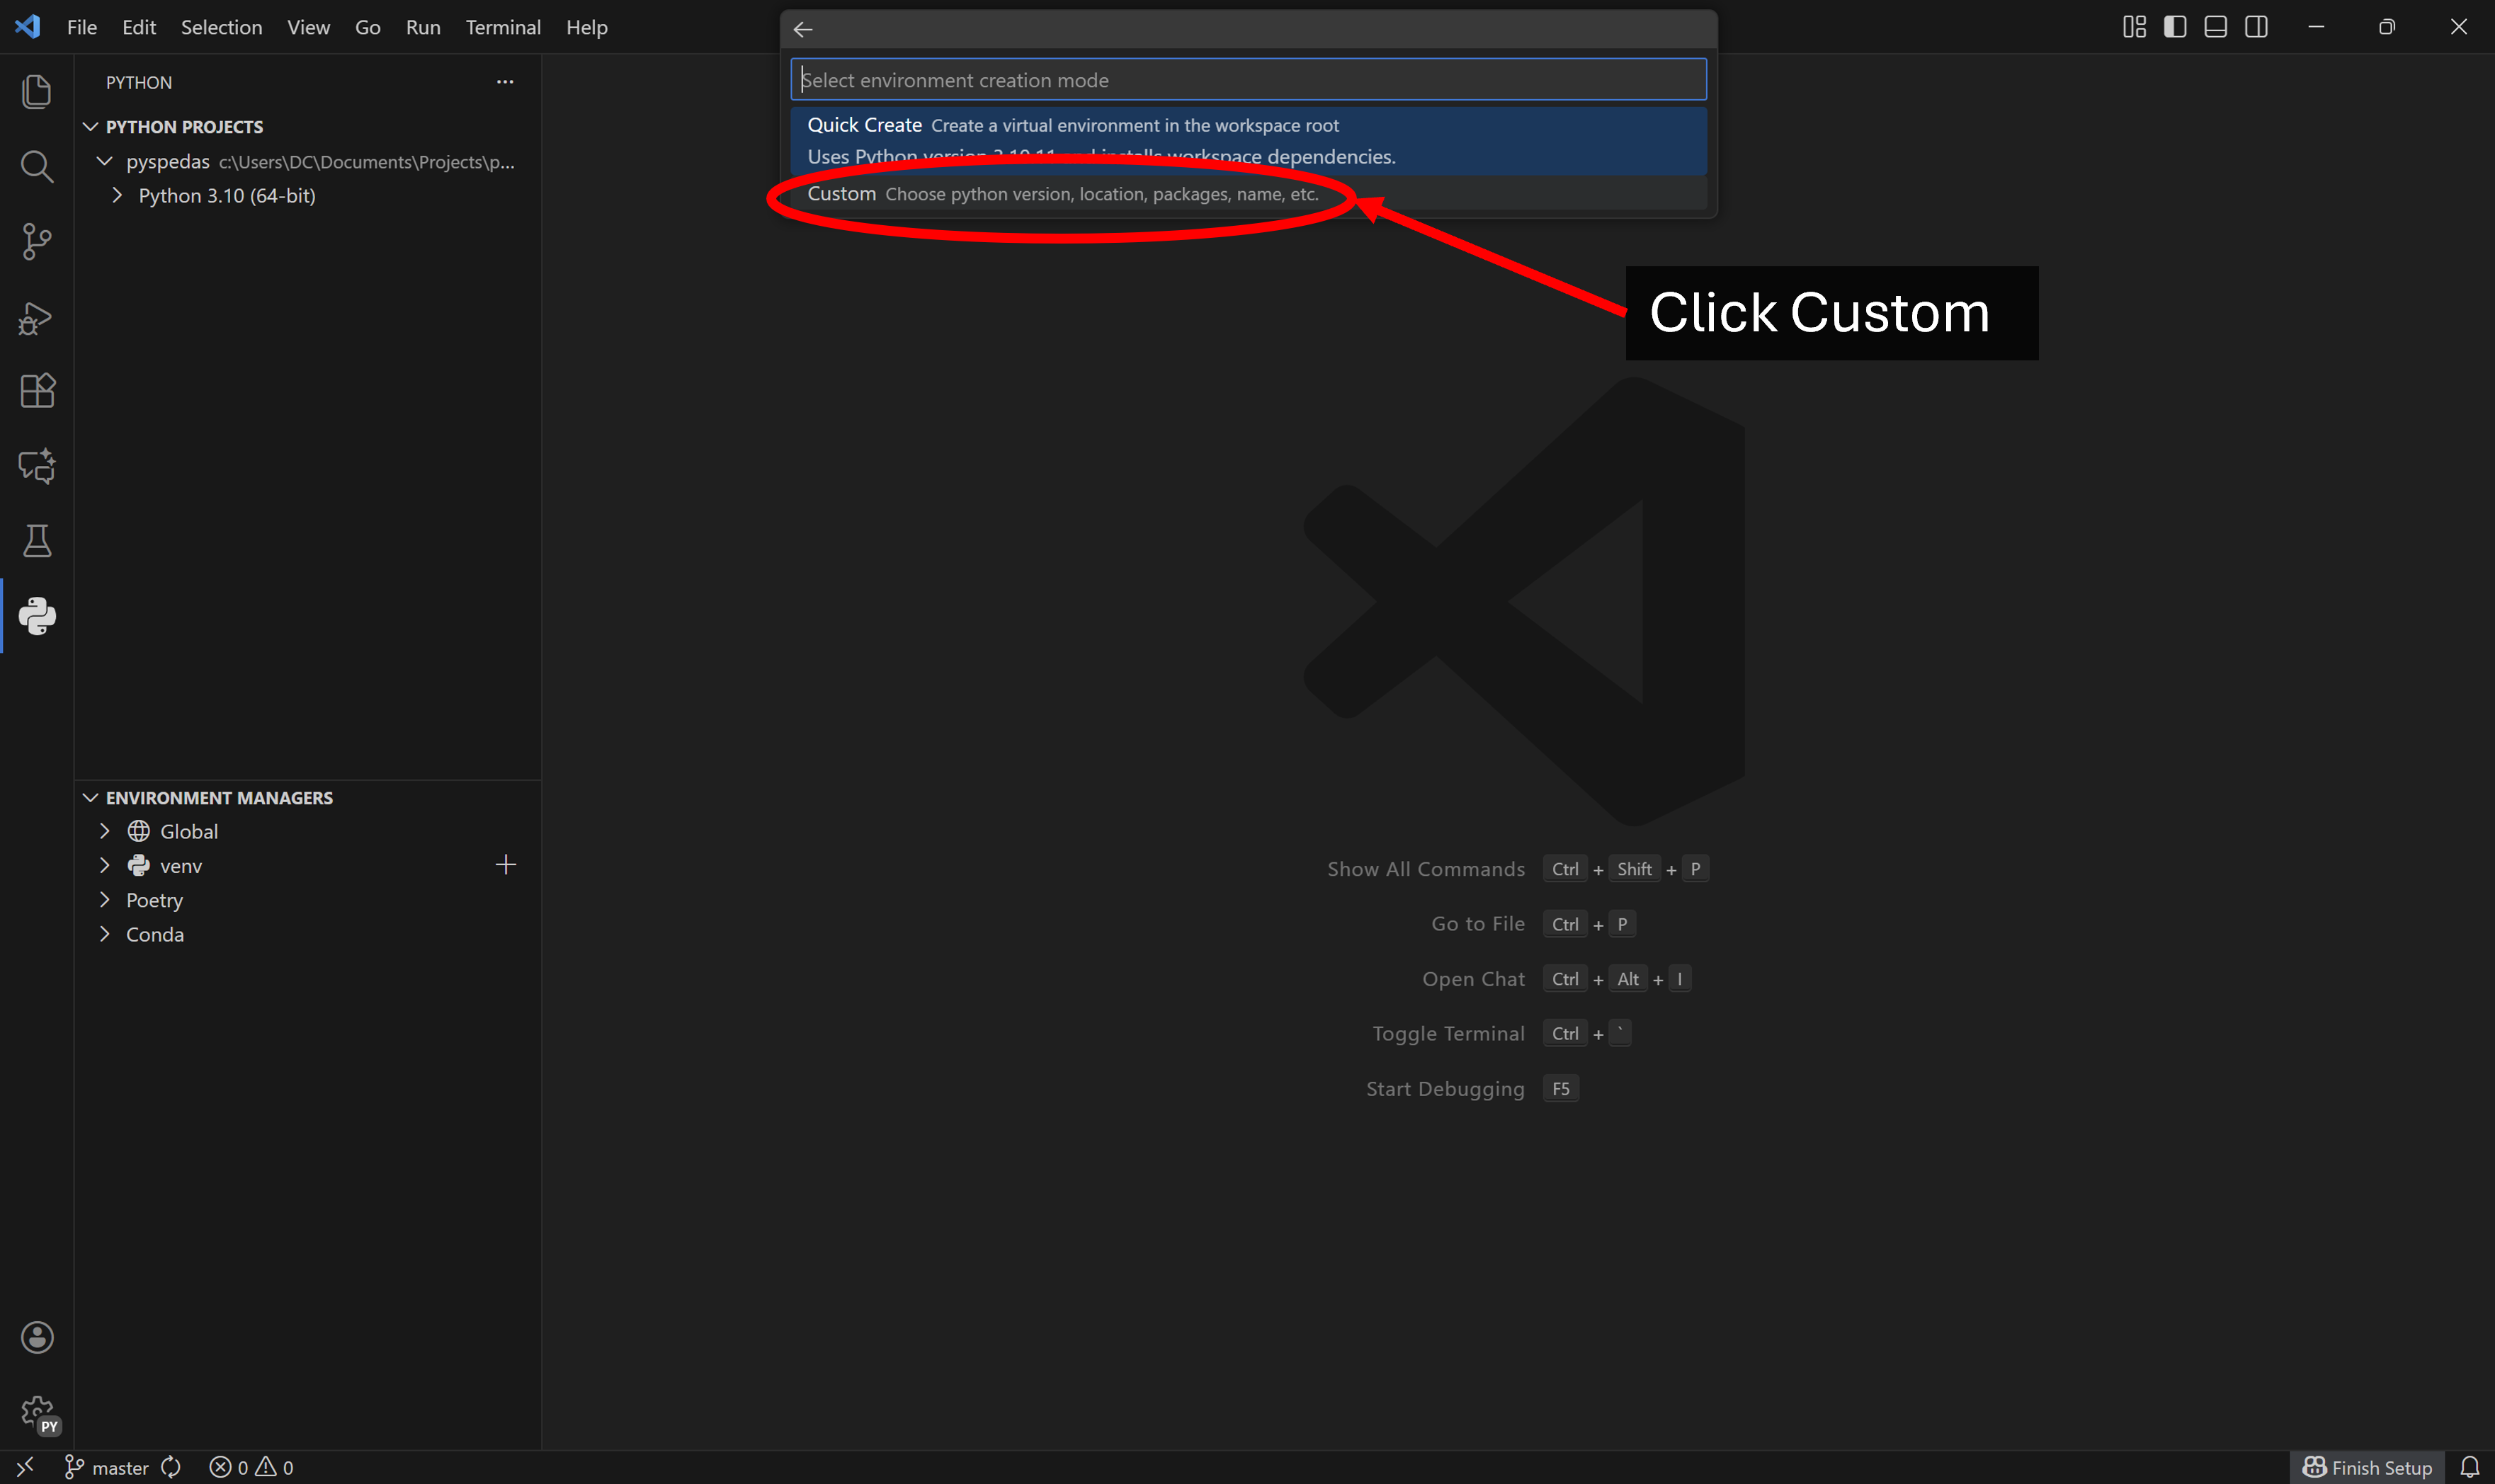Click the PYTHON panel title

click(x=139, y=82)
